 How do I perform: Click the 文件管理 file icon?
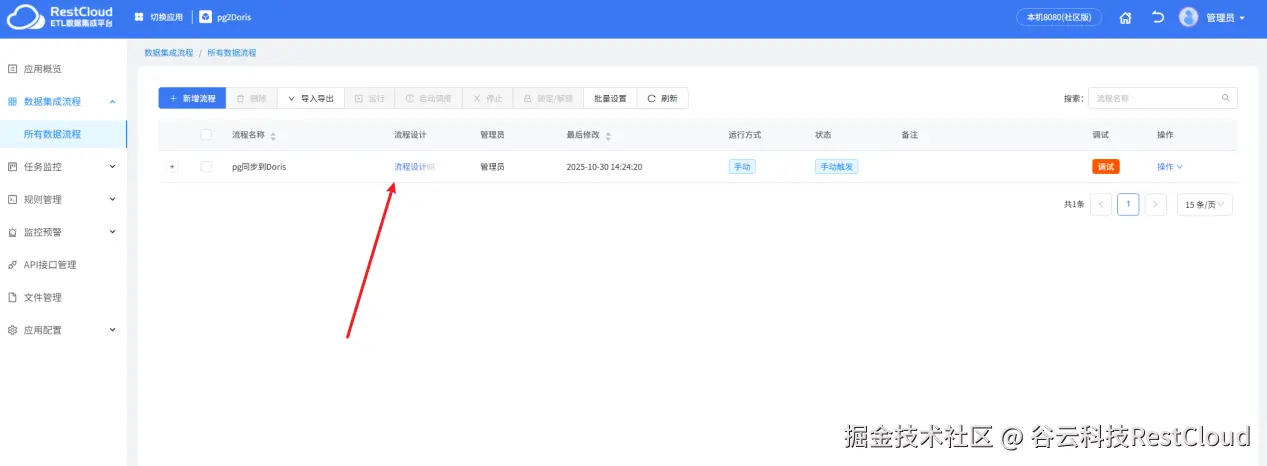(13, 297)
